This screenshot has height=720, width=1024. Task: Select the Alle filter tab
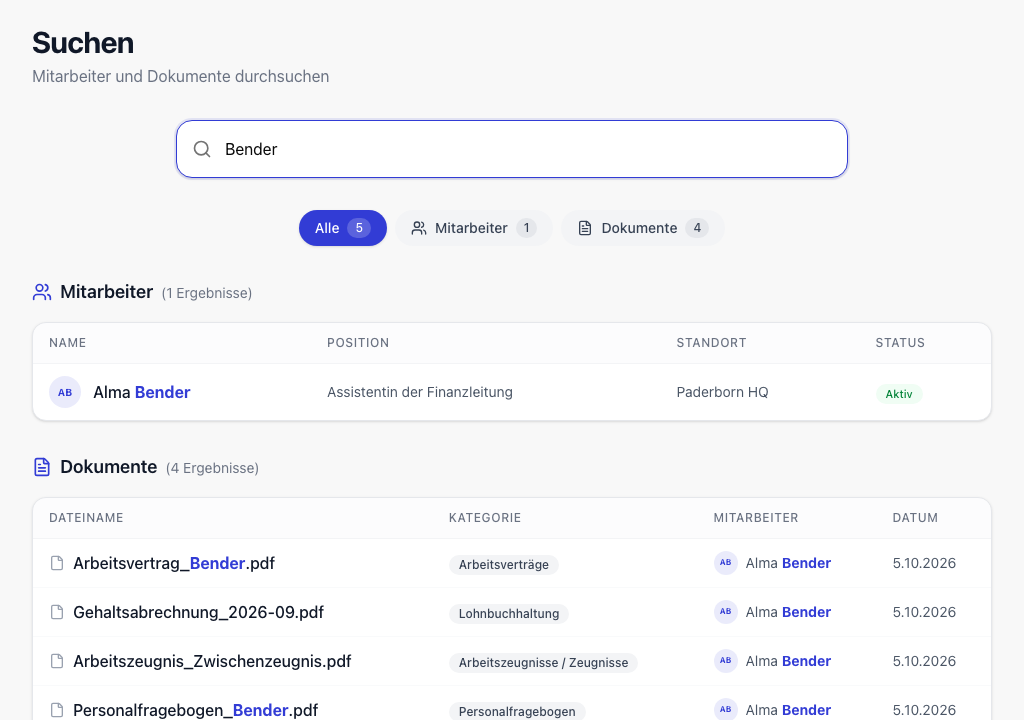(343, 228)
